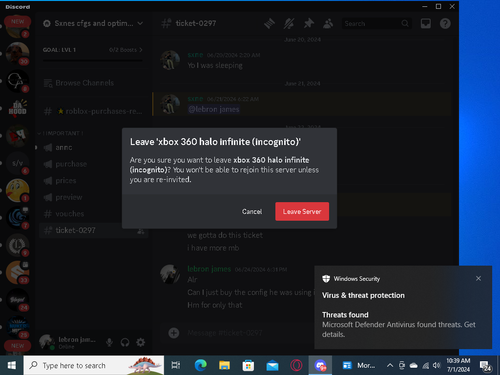This screenshot has width=500, height=375.
Task: Open Browse Channels
Action: [x=93, y=83]
